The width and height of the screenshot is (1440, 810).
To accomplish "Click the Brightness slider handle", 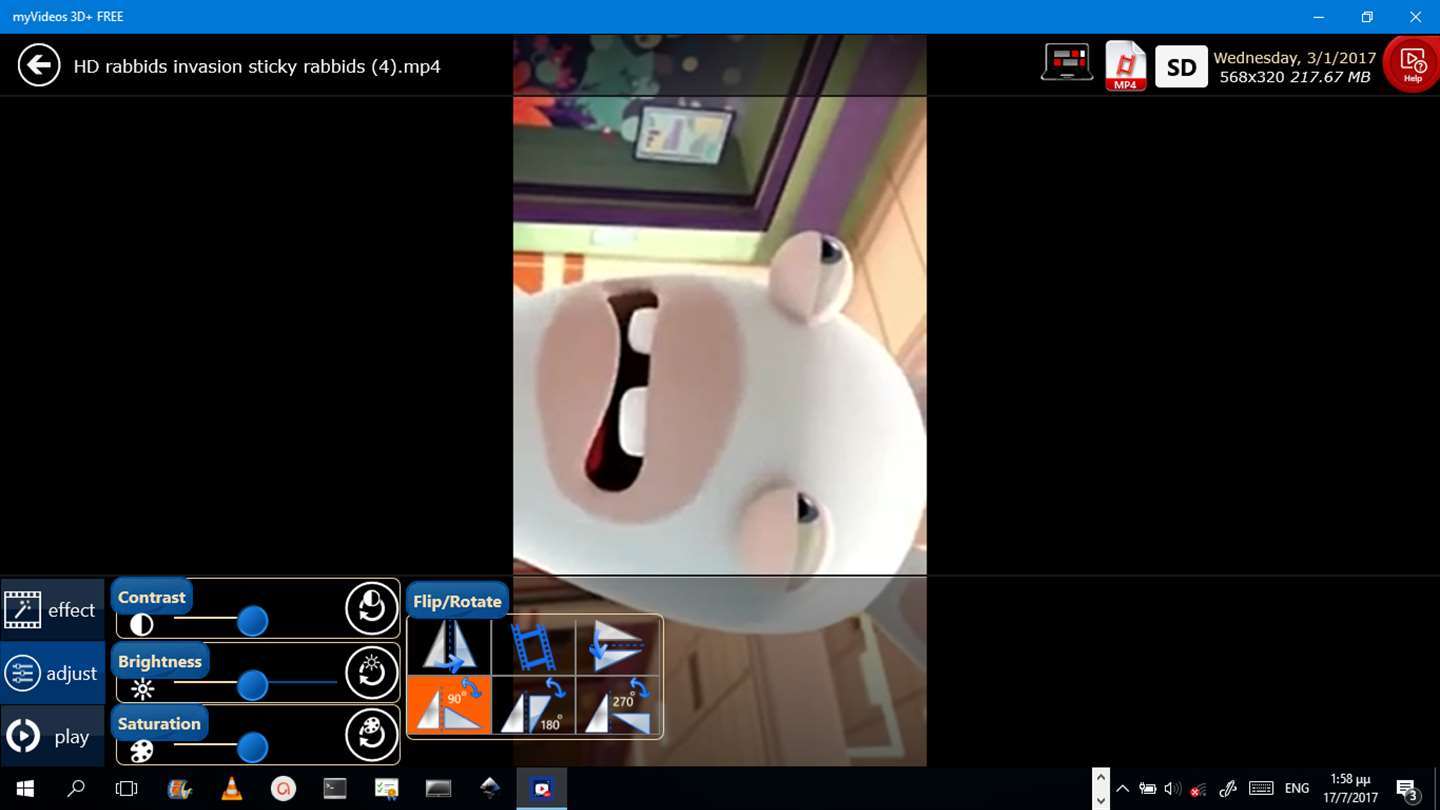I will (253, 685).
